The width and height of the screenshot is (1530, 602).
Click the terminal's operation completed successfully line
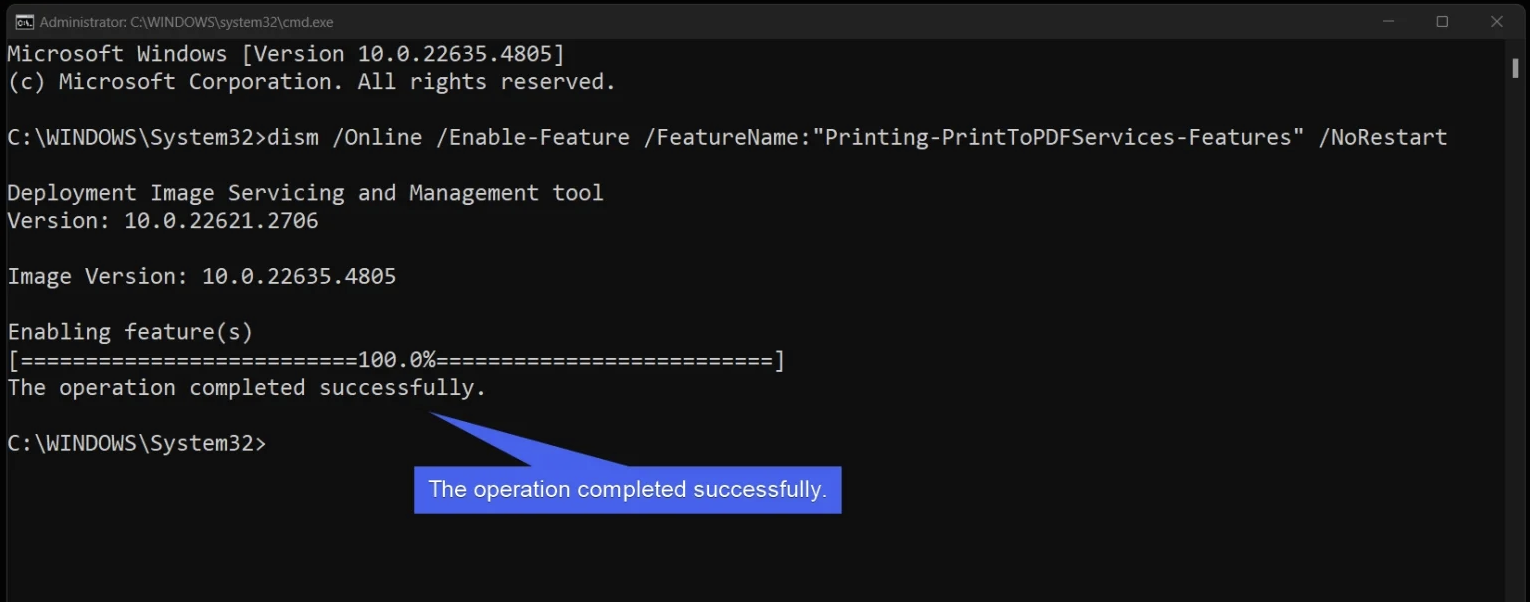pos(246,388)
